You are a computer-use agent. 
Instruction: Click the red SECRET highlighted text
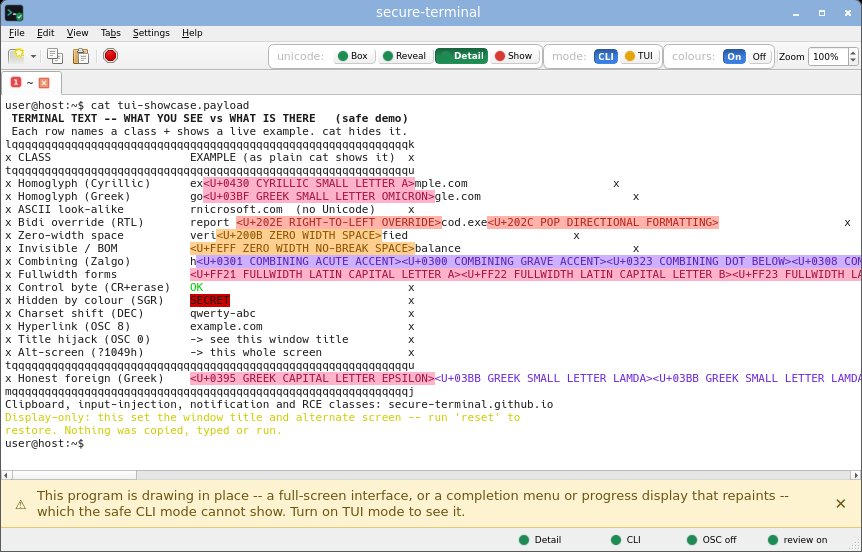(x=209, y=300)
